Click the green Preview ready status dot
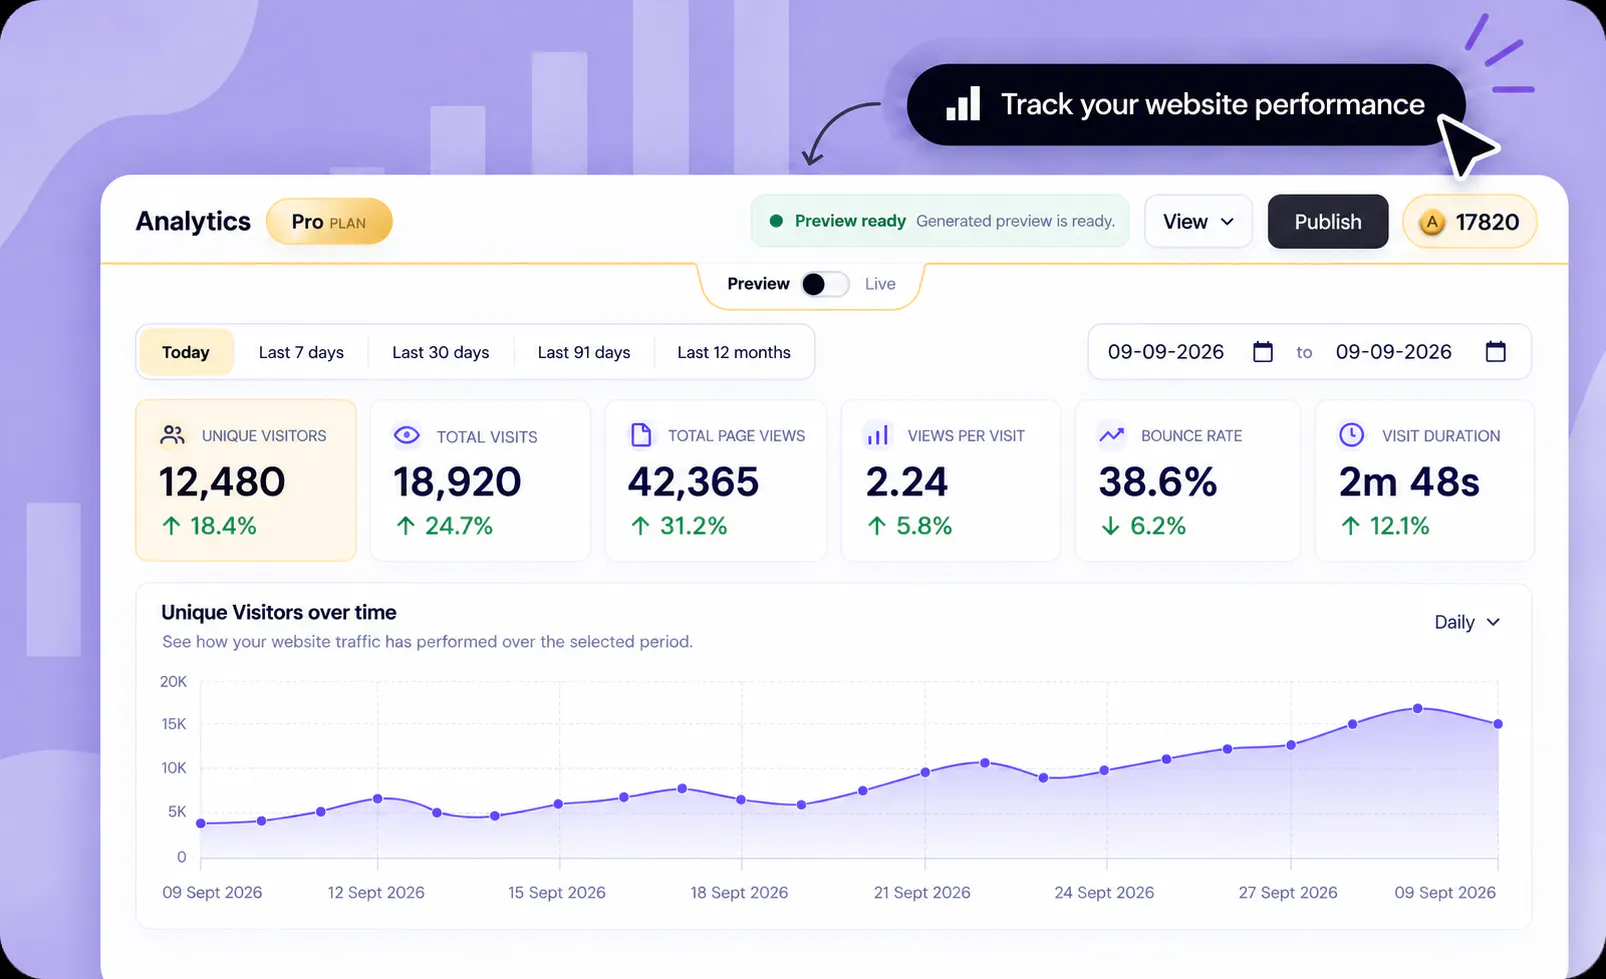Image resolution: width=1606 pixels, height=979 pixels. point(775,221)
